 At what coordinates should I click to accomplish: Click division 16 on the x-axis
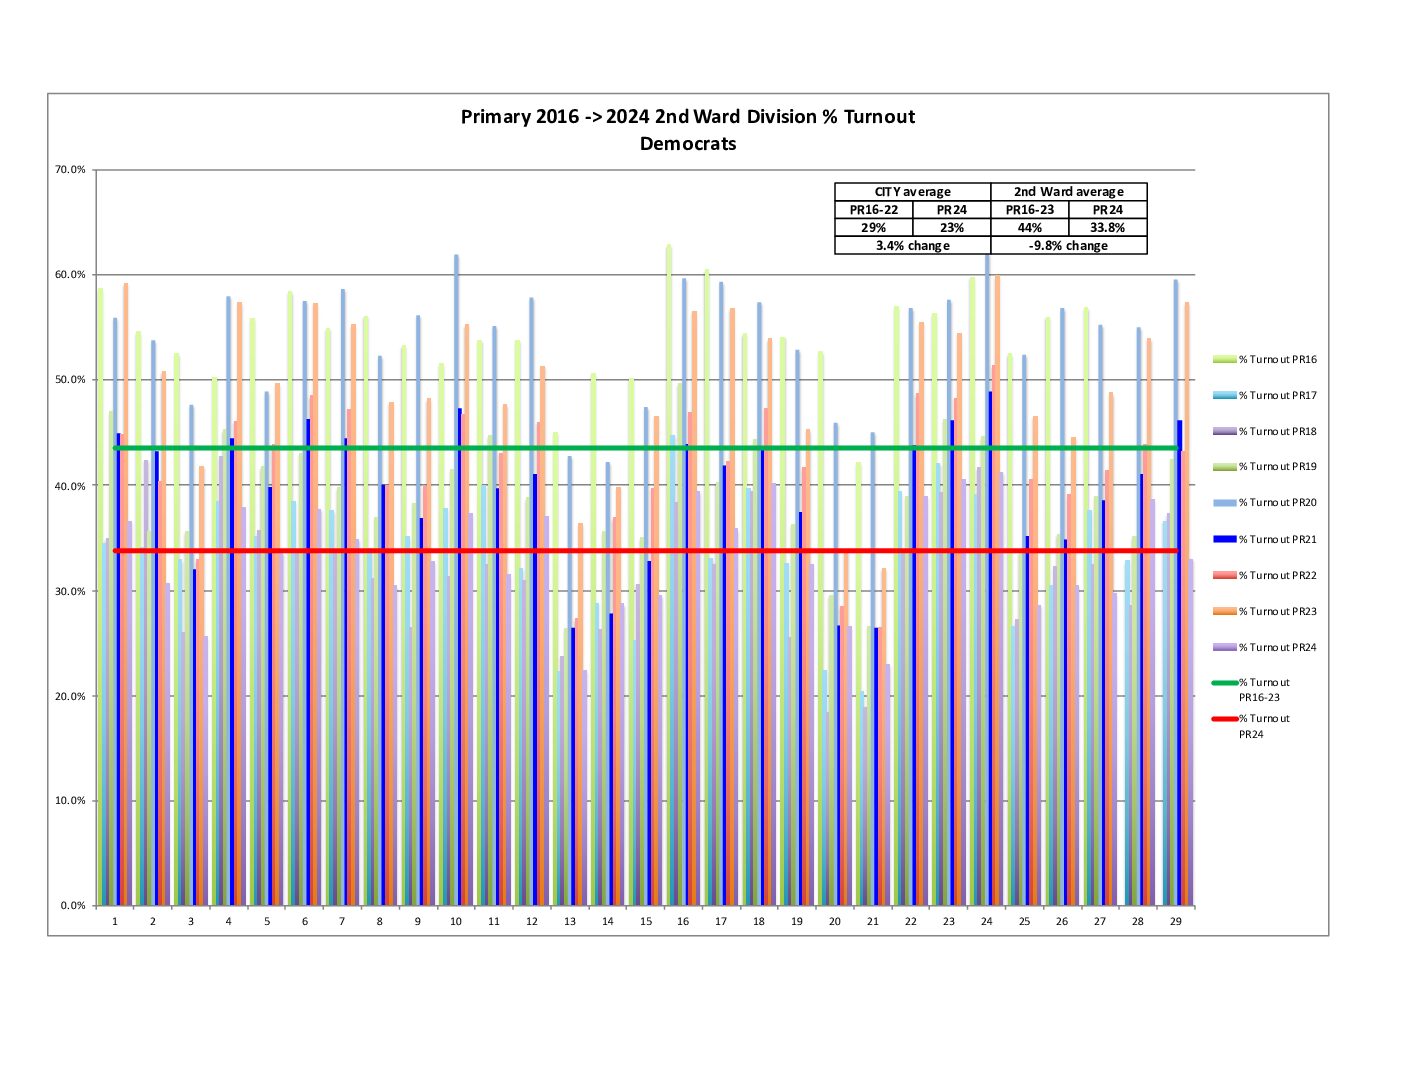pos(683,922)
